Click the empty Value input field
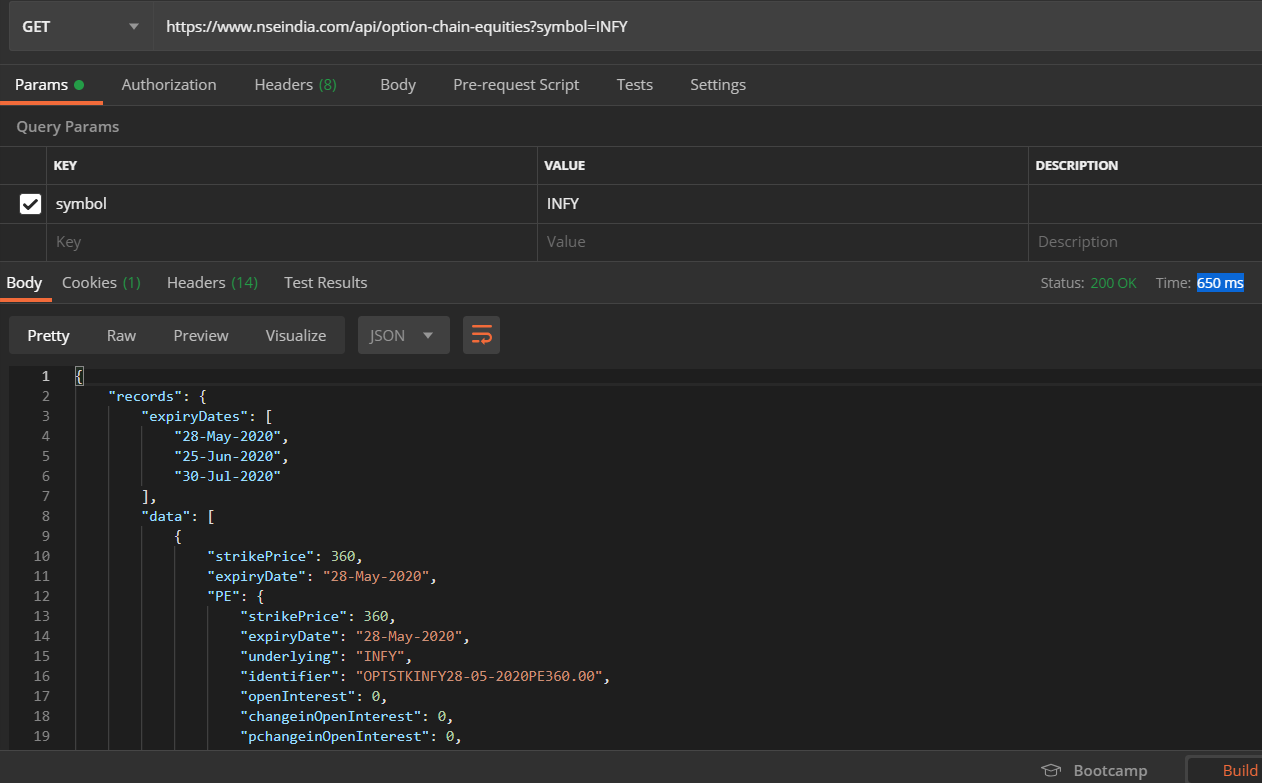The height and width of the screenshot is (783, 1262). (783, 242)
